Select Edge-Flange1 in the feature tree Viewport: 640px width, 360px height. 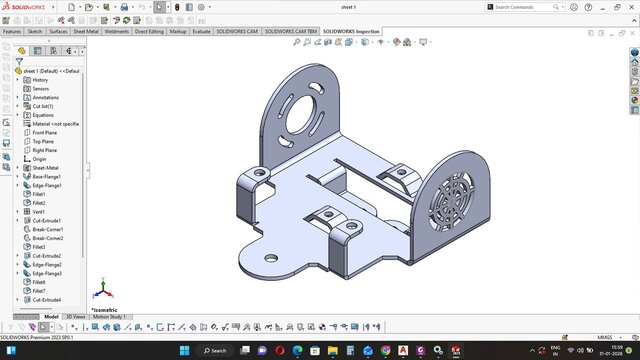pos(47,185)
